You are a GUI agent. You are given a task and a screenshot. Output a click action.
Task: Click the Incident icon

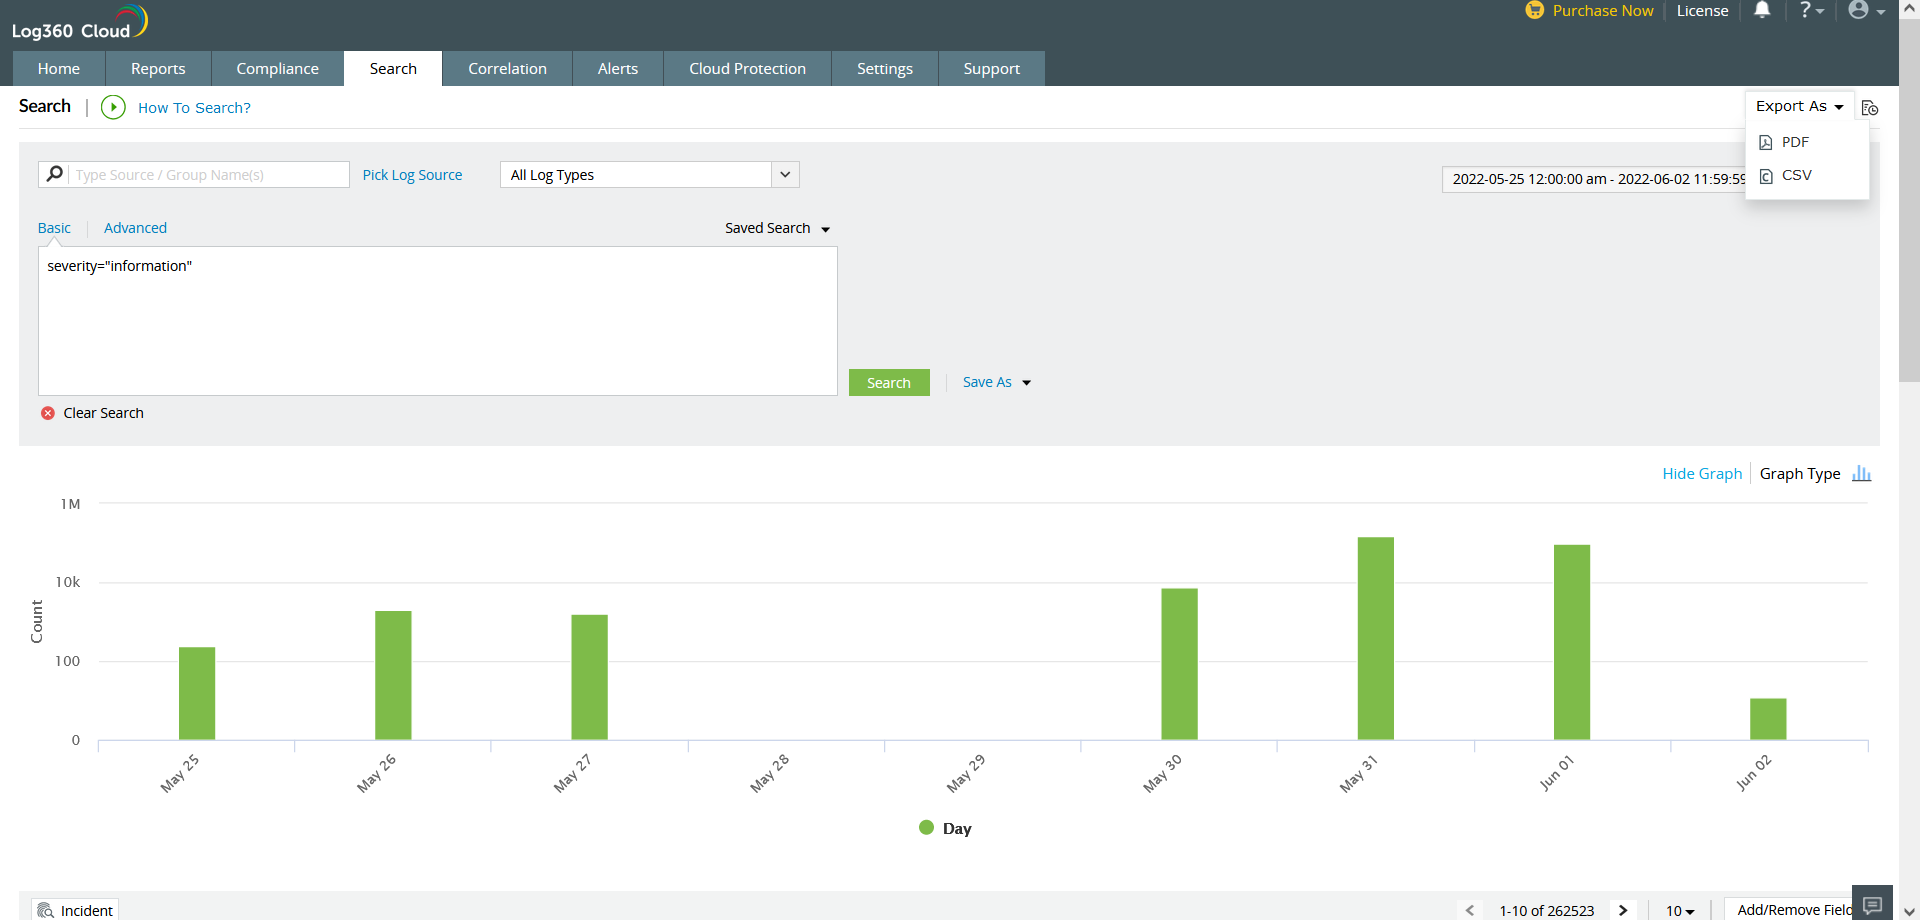pos(45,910)
